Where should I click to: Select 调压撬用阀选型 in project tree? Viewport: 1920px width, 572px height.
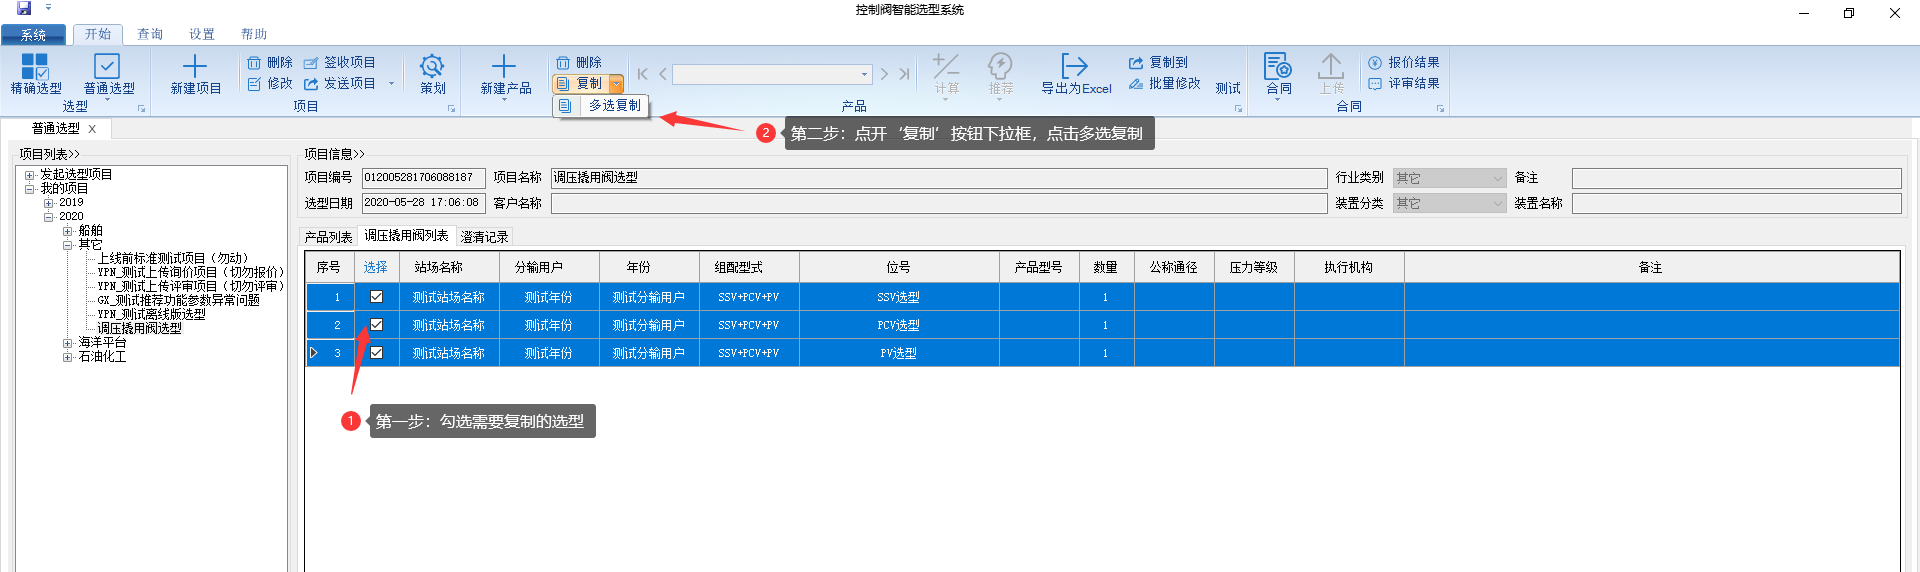[139, 329]
